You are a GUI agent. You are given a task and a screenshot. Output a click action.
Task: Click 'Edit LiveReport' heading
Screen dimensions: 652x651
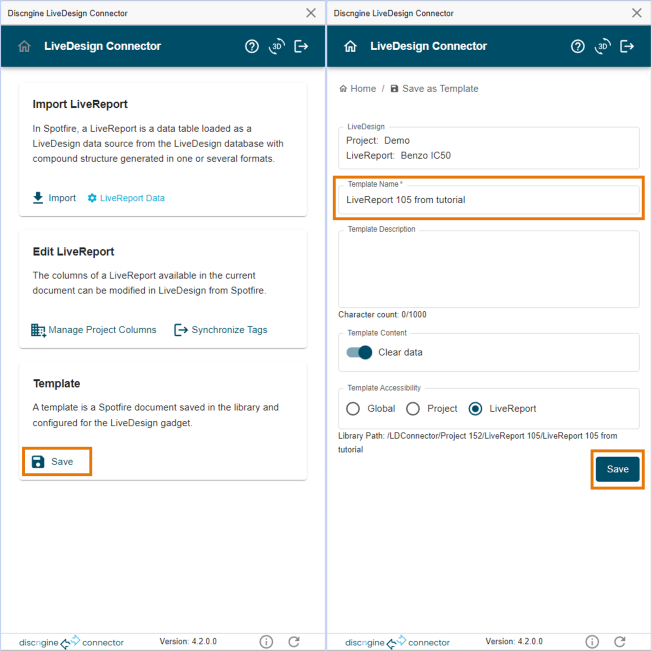tap(73, 252)
